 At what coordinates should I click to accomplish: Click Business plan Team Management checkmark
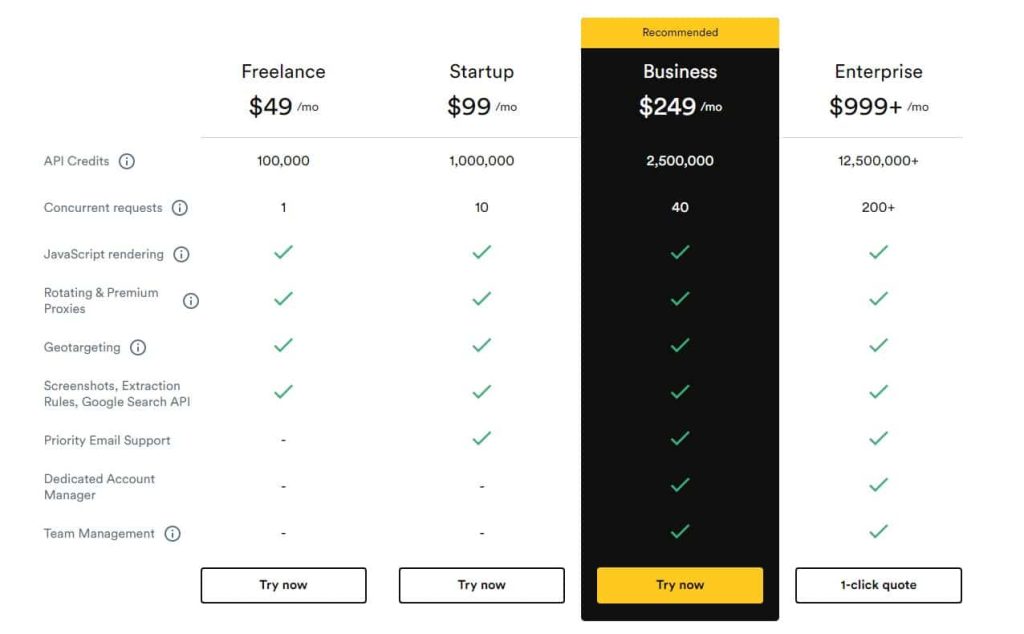[x=680, y=531]
